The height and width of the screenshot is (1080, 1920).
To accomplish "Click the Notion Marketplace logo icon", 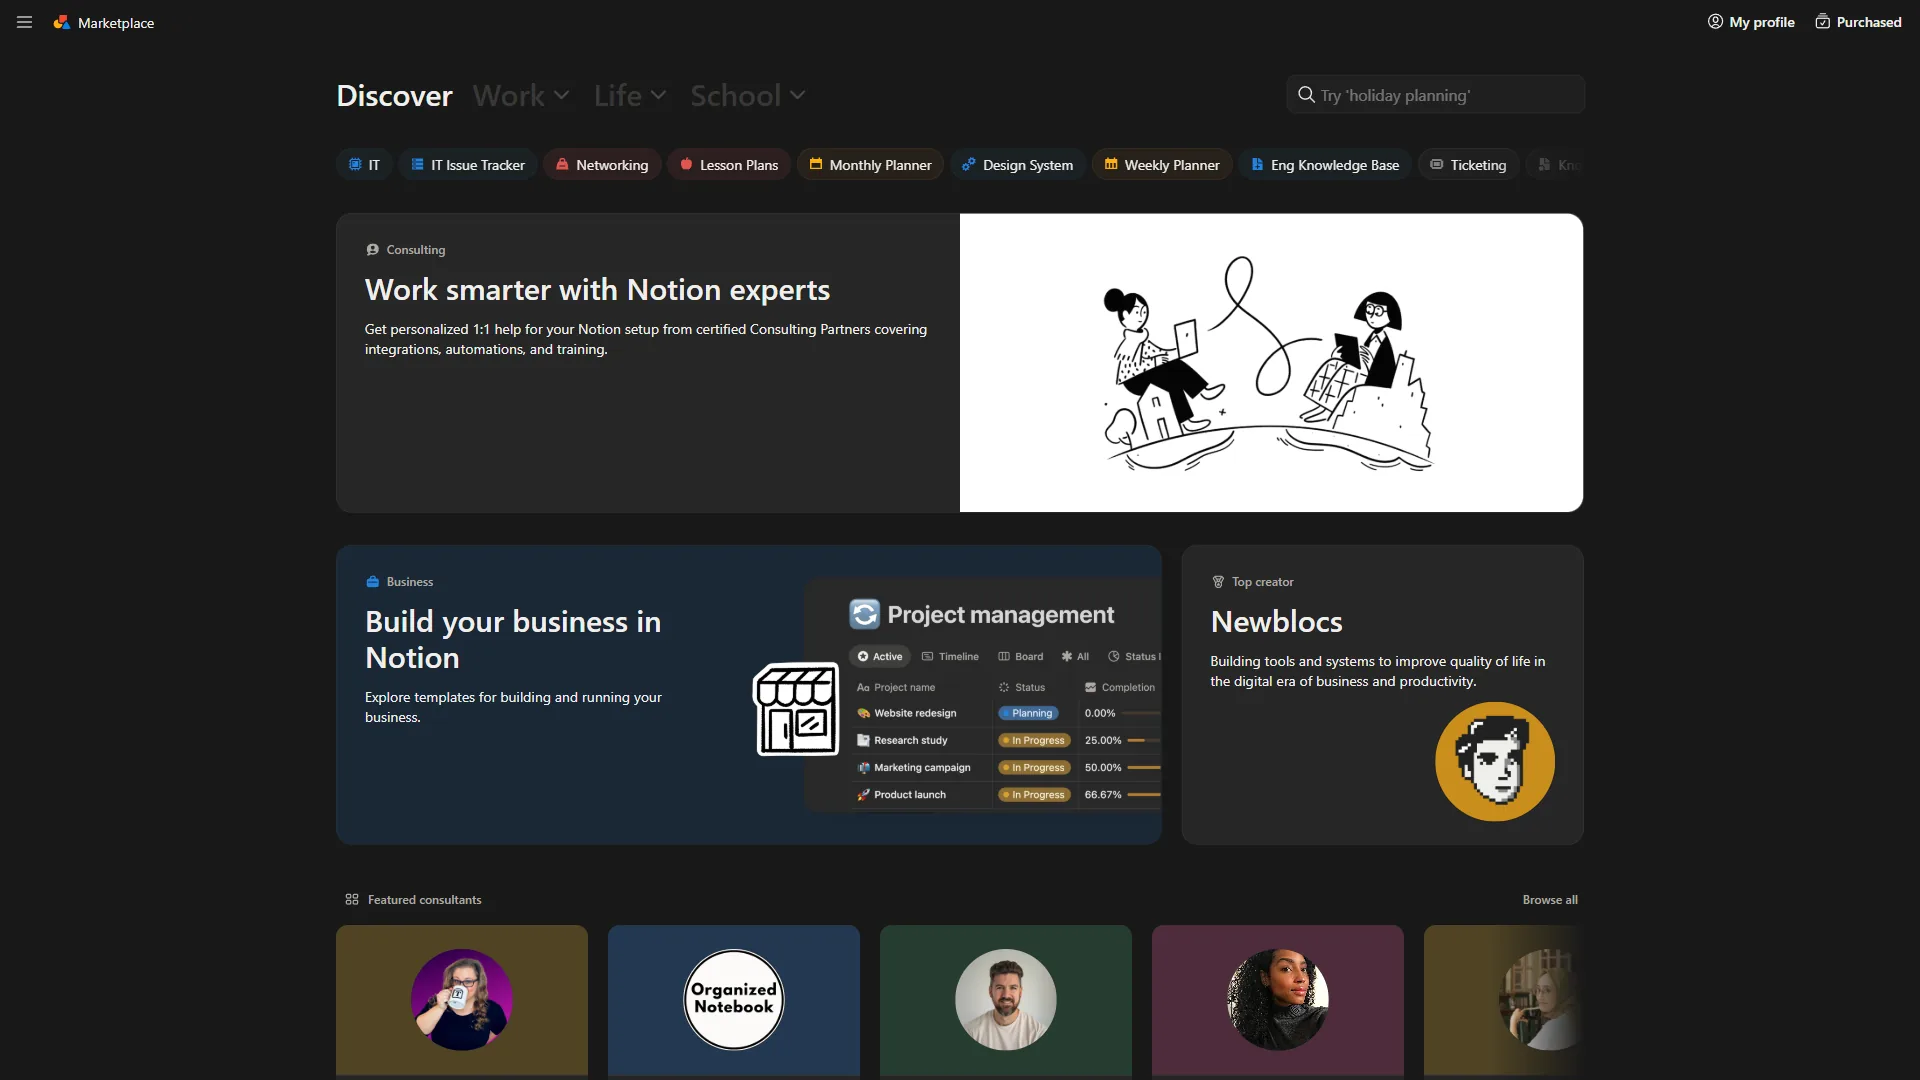I will click(x=61, y=22).
